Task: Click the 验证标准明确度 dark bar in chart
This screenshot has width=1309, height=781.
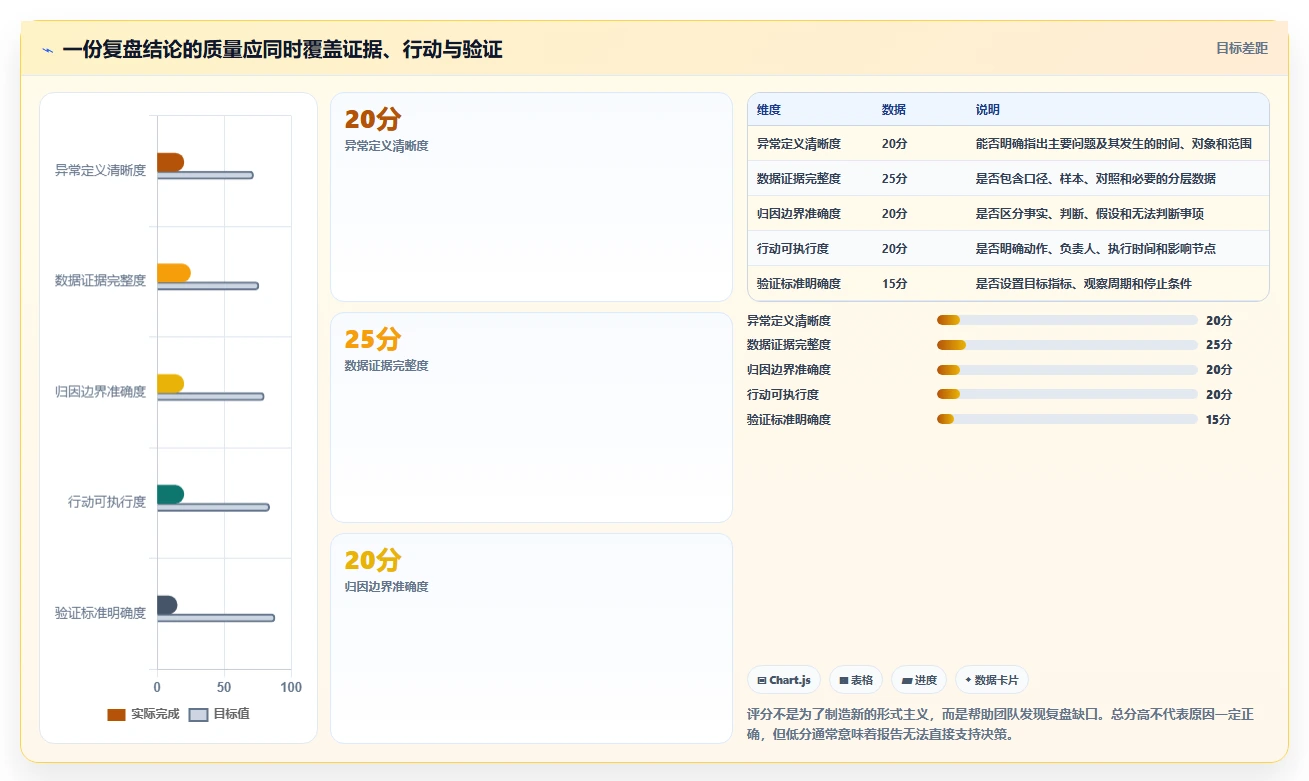Action: pos(167,605)
